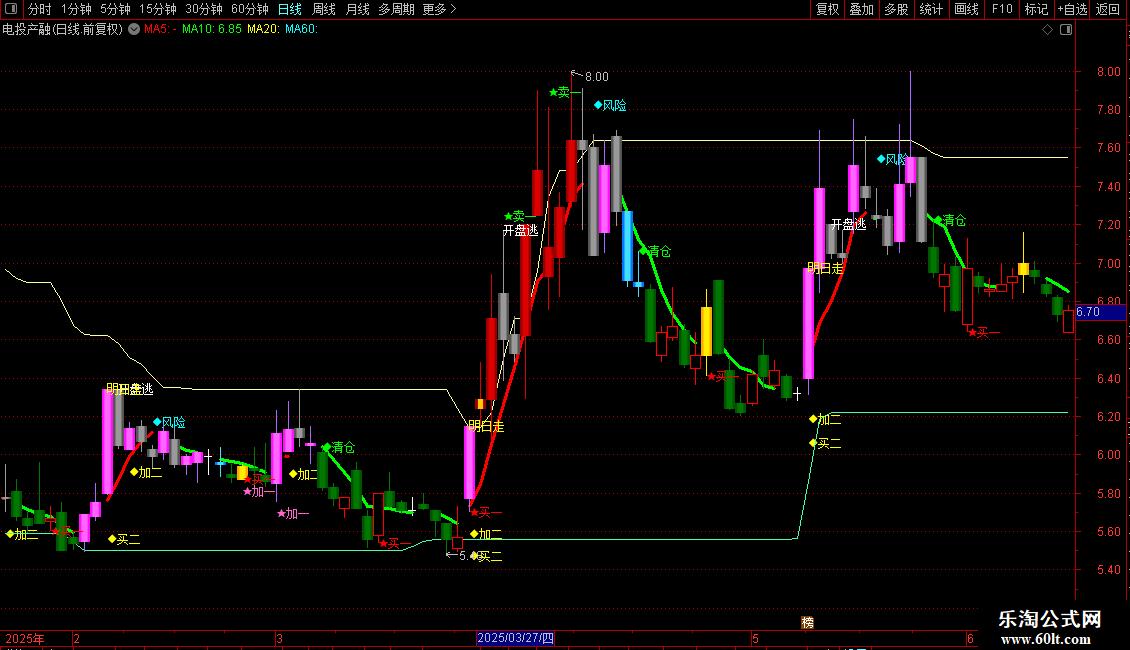
Task: Open the 多股 multi-stock view
Action: [x=896, y=9]
